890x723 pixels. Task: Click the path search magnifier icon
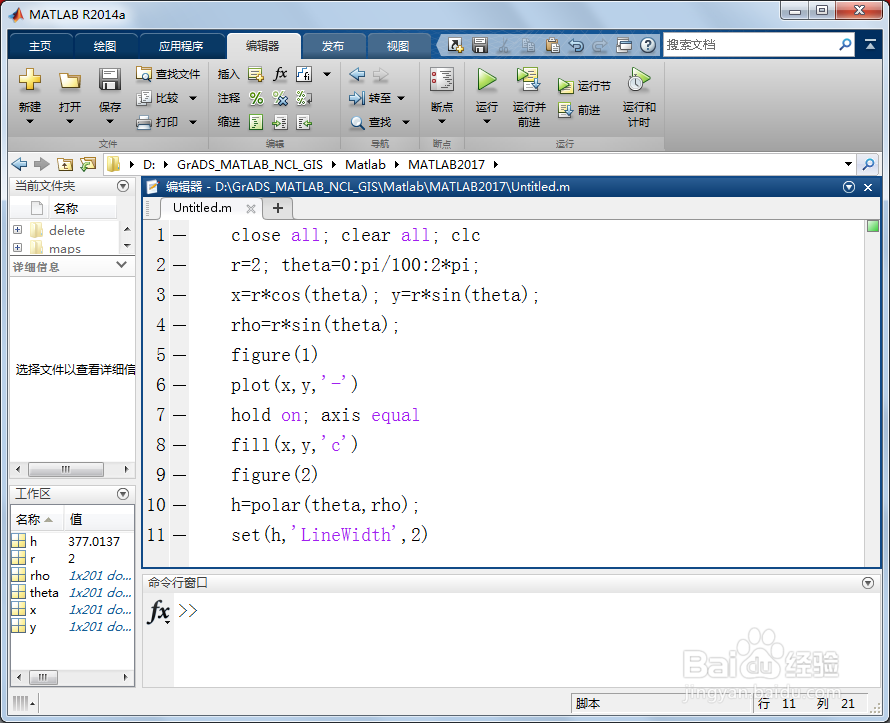click(868, 165)
